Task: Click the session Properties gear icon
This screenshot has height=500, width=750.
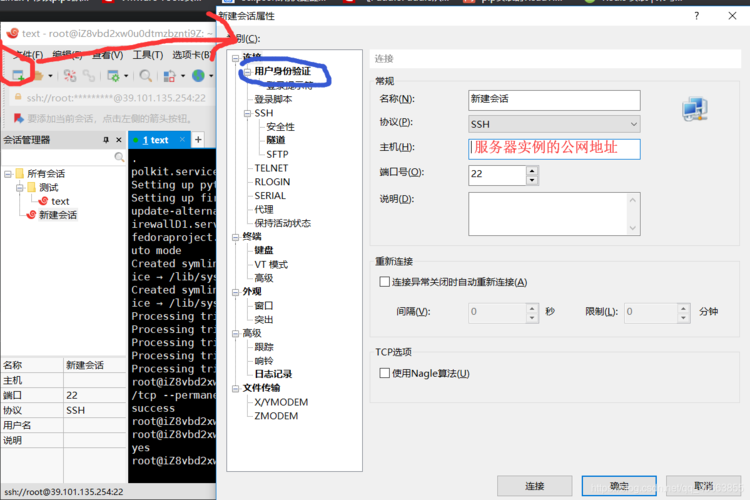Action: (113, 76)
